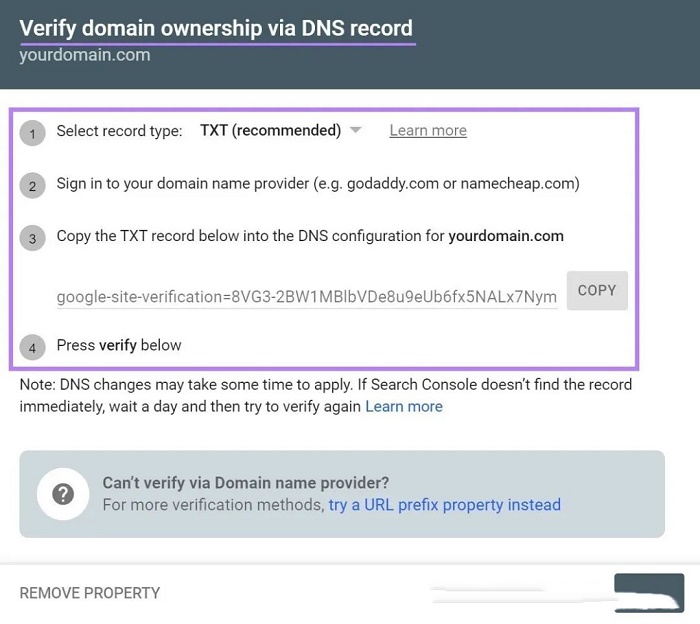The width and height of the screenshot is (700, 624).
Task: Try a URL prefix property instead
Action: (x=444, y=505)
